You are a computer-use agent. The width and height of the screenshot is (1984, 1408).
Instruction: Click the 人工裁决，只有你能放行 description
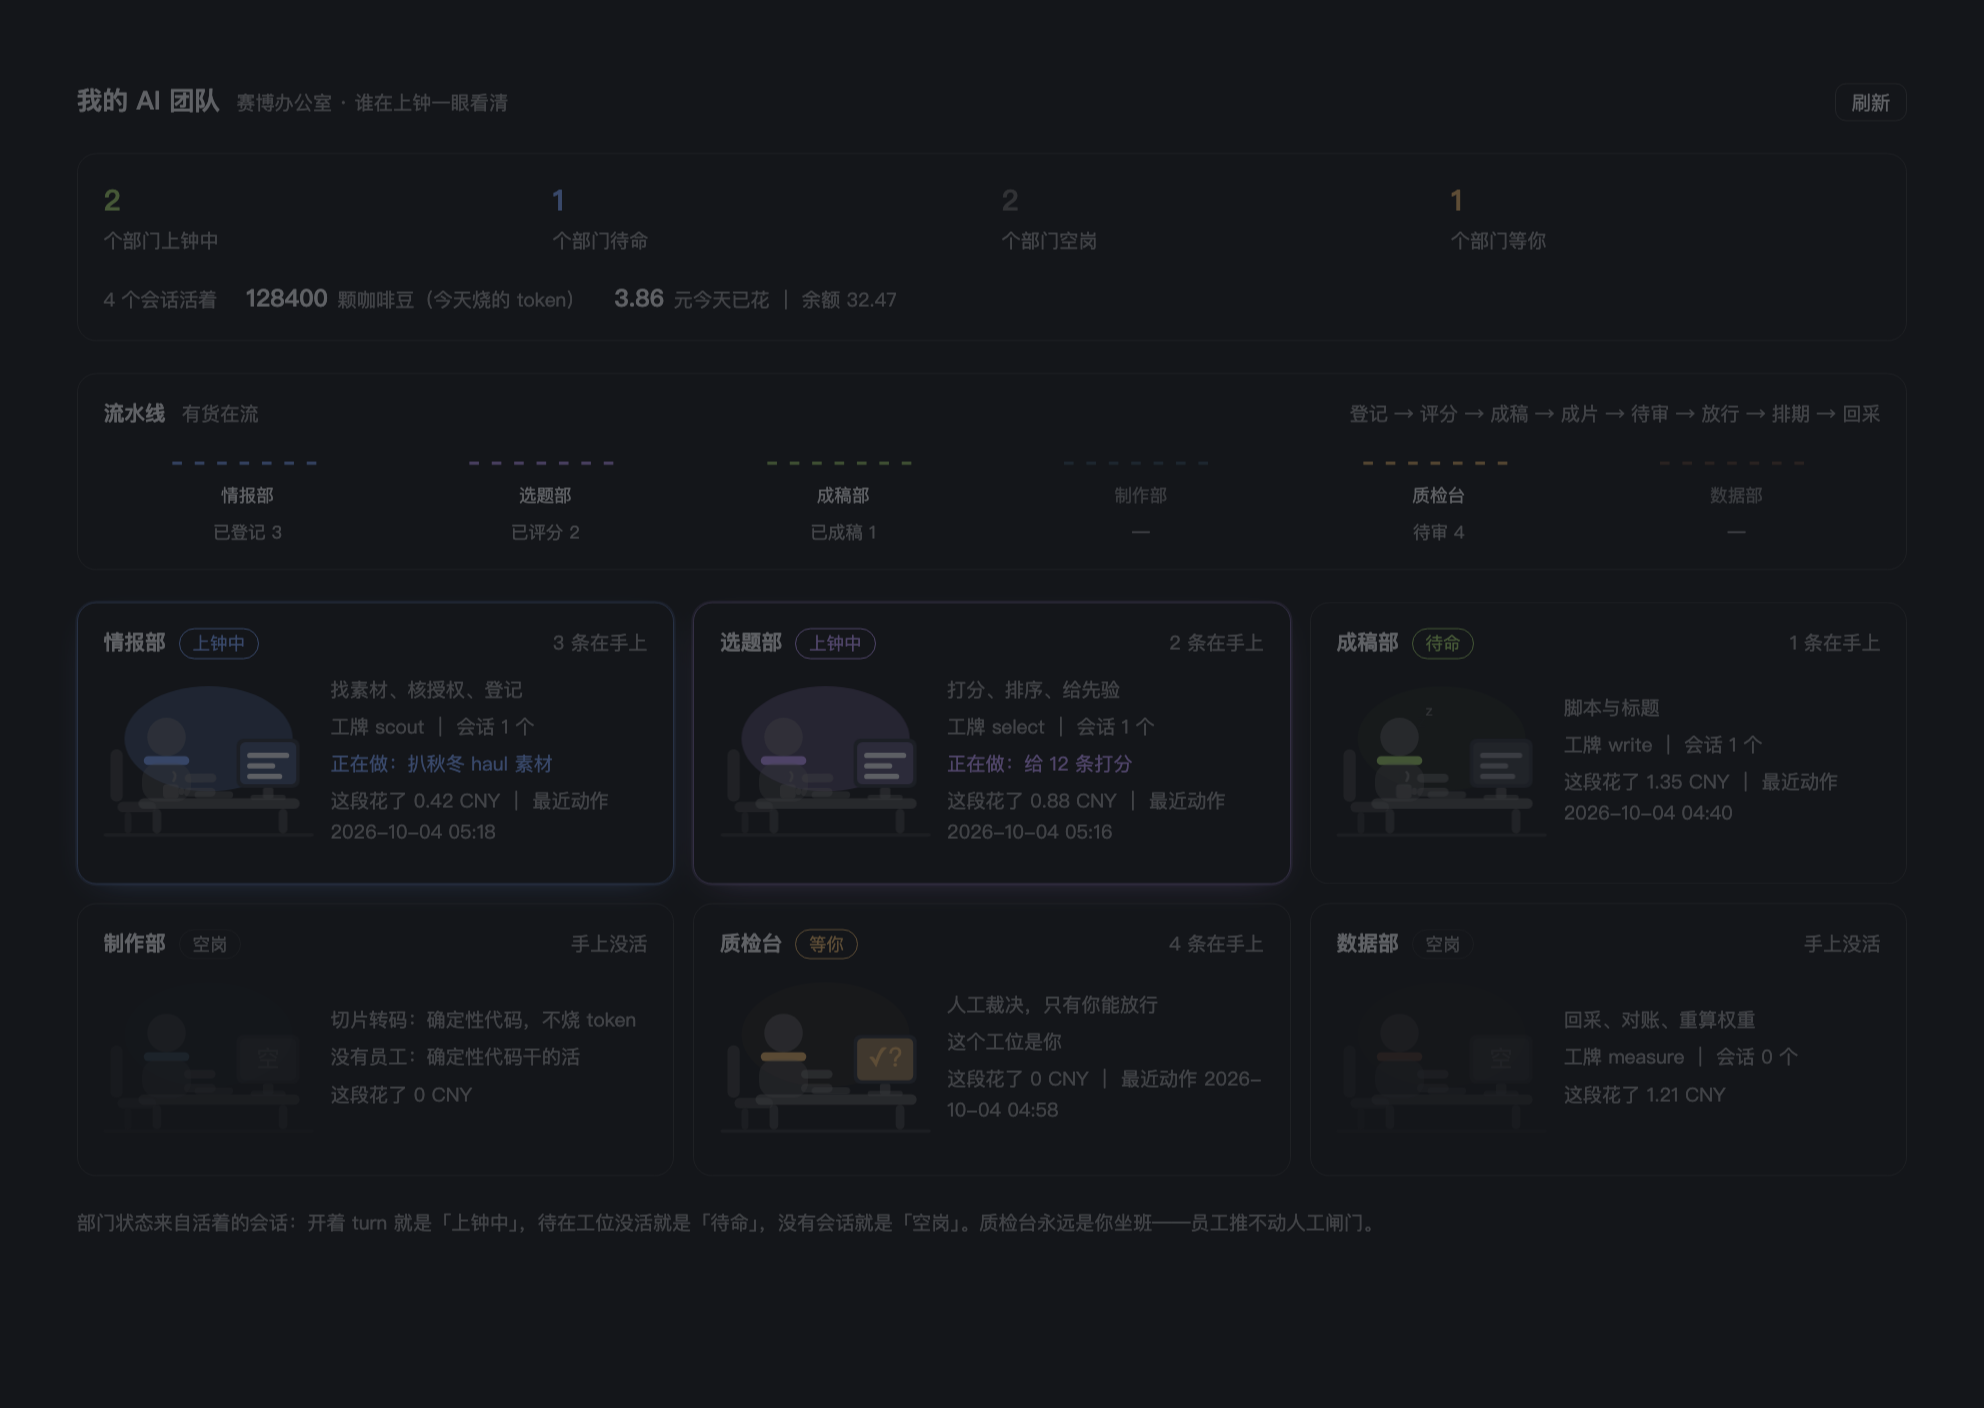coord(1052,1005)
